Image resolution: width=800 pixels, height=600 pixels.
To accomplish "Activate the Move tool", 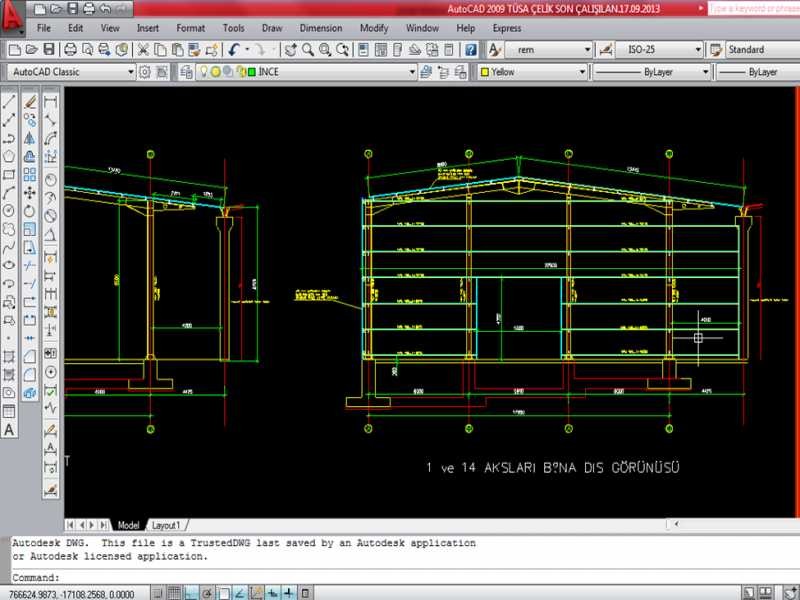I will pos(30,192).
